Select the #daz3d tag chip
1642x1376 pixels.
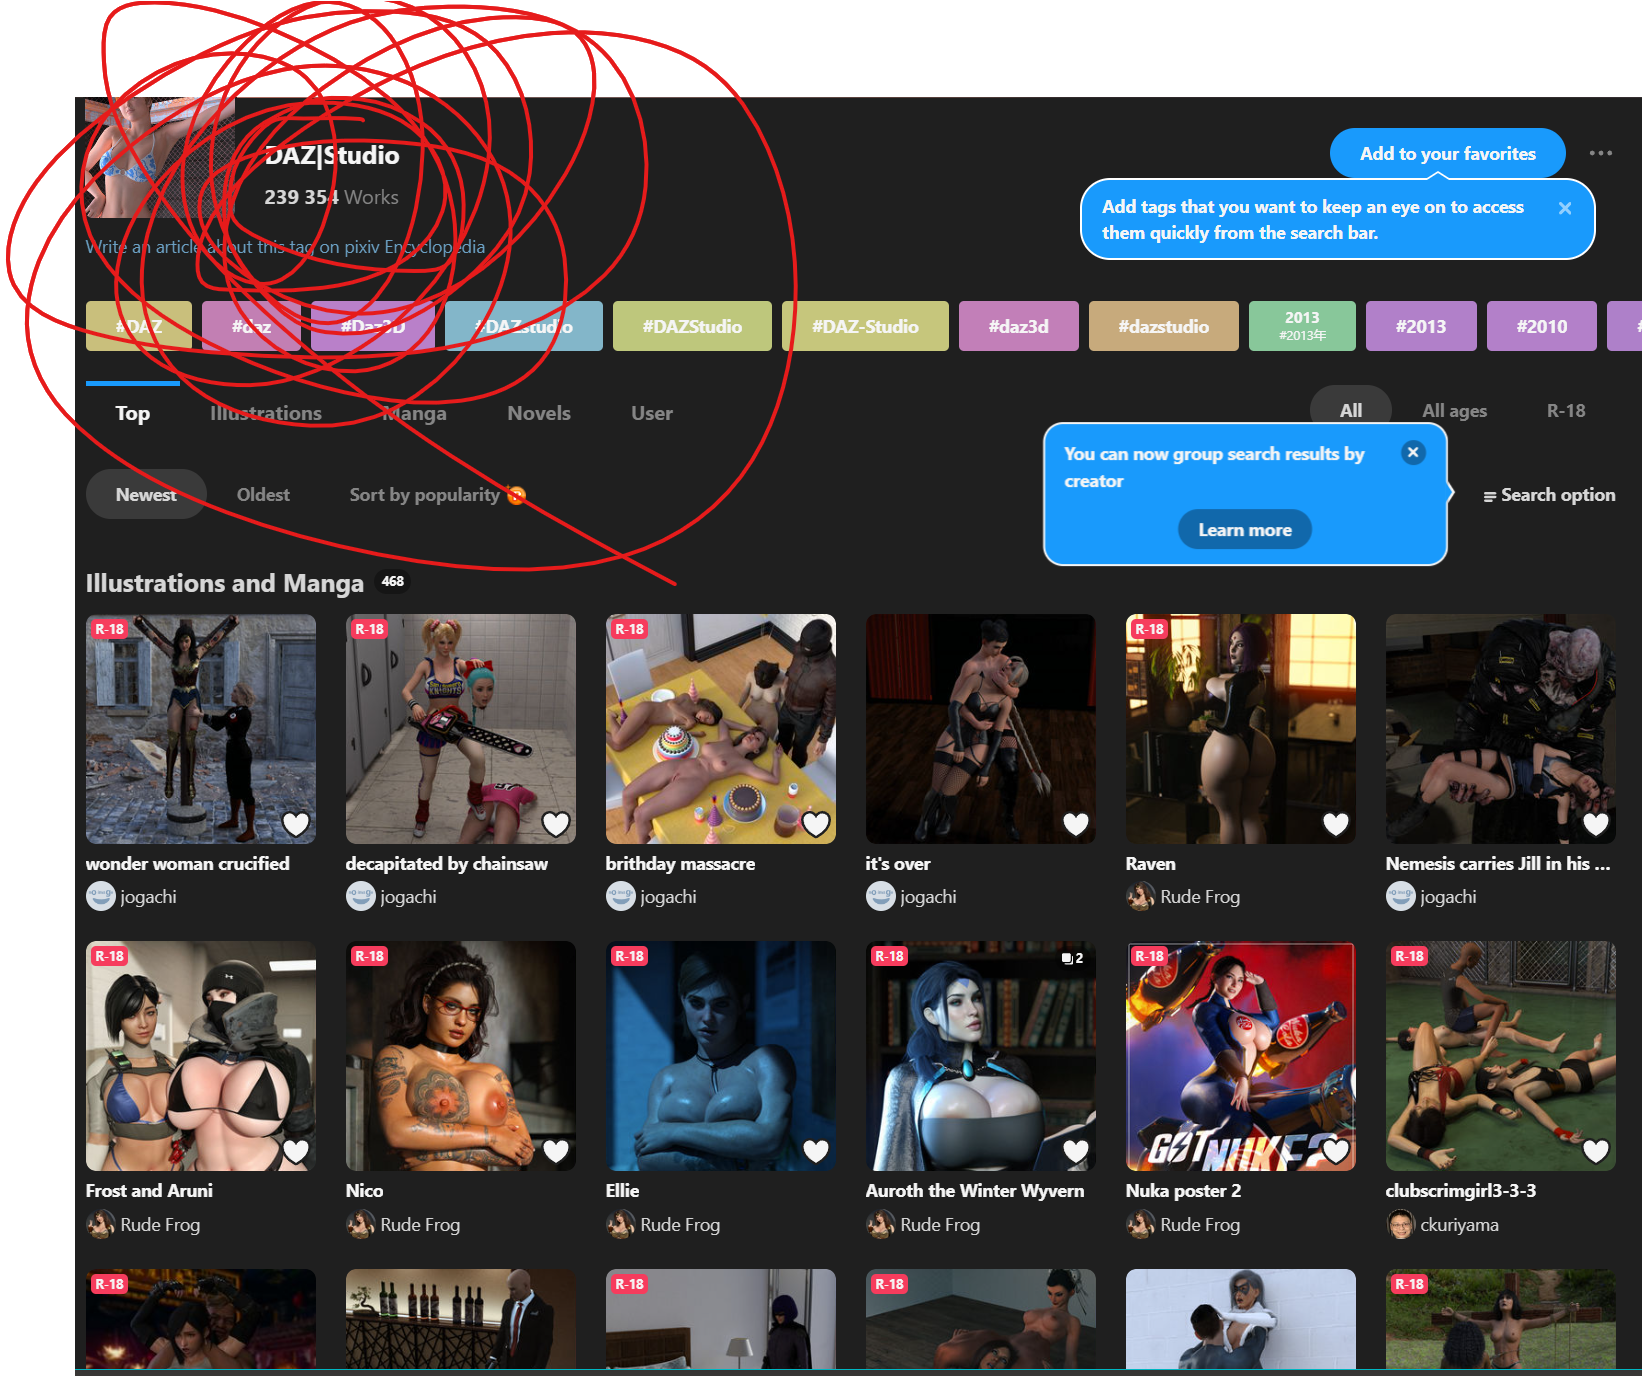1019,326
